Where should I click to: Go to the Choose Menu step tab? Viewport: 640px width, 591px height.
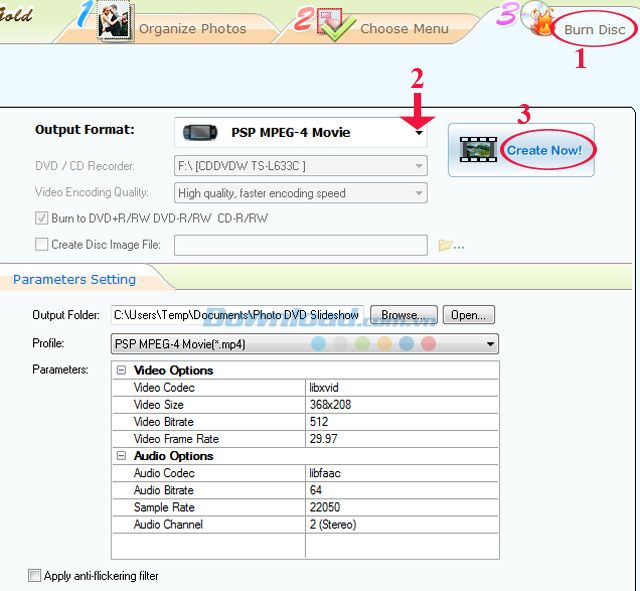403,28
